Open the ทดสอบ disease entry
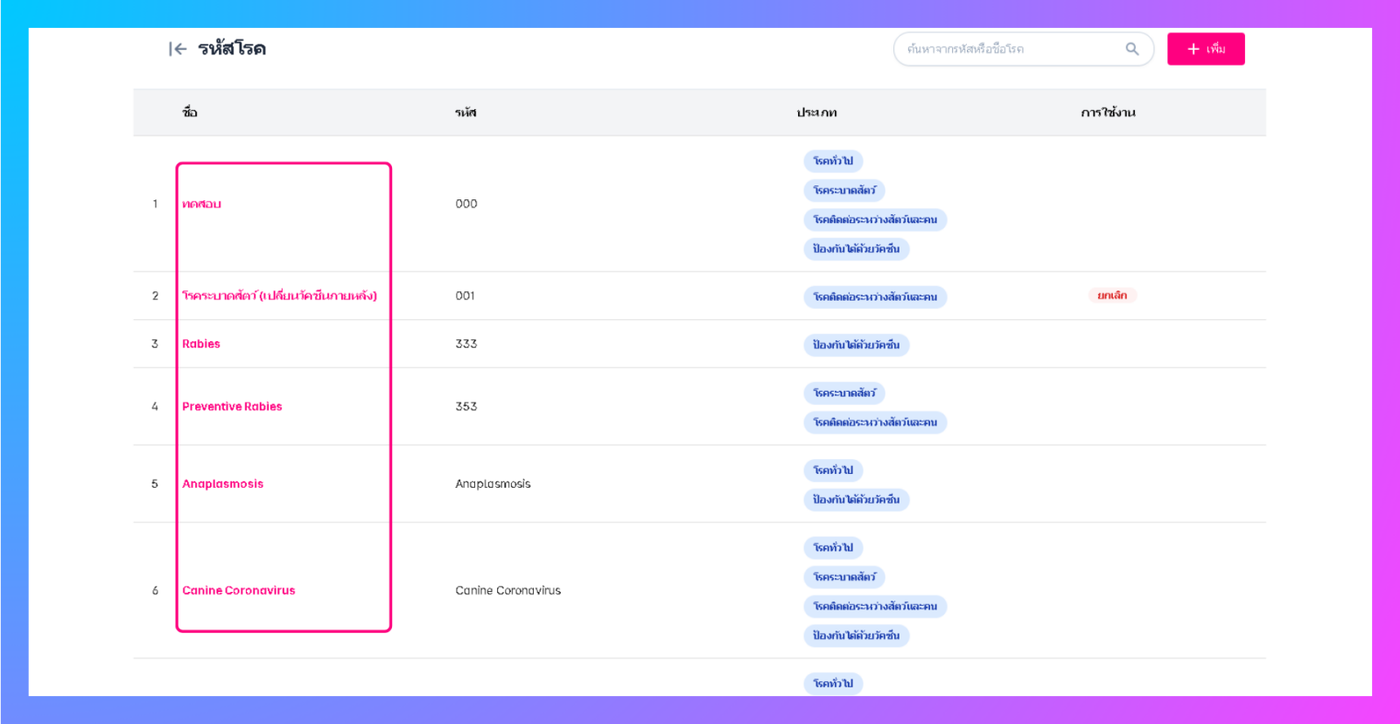 coord(202,204)
